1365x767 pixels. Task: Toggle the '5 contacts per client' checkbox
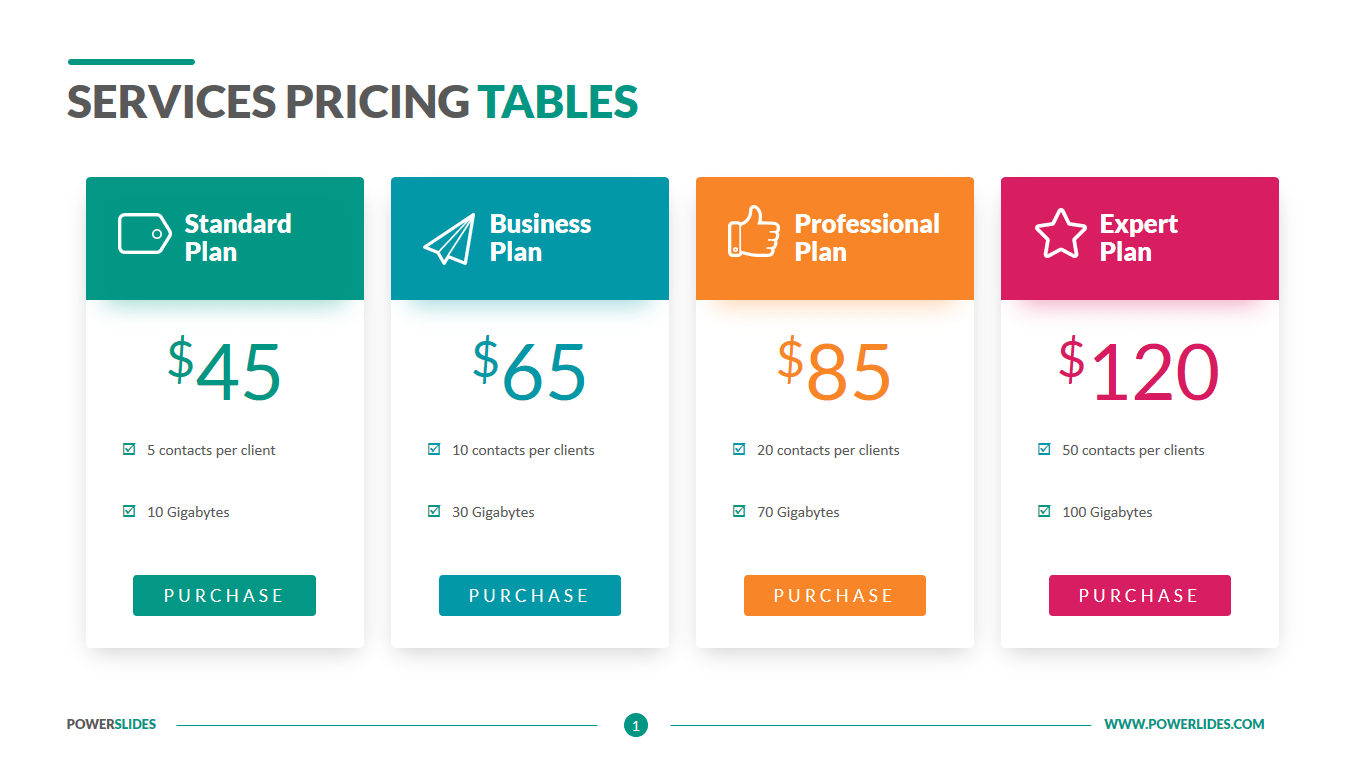click(129, 449)
